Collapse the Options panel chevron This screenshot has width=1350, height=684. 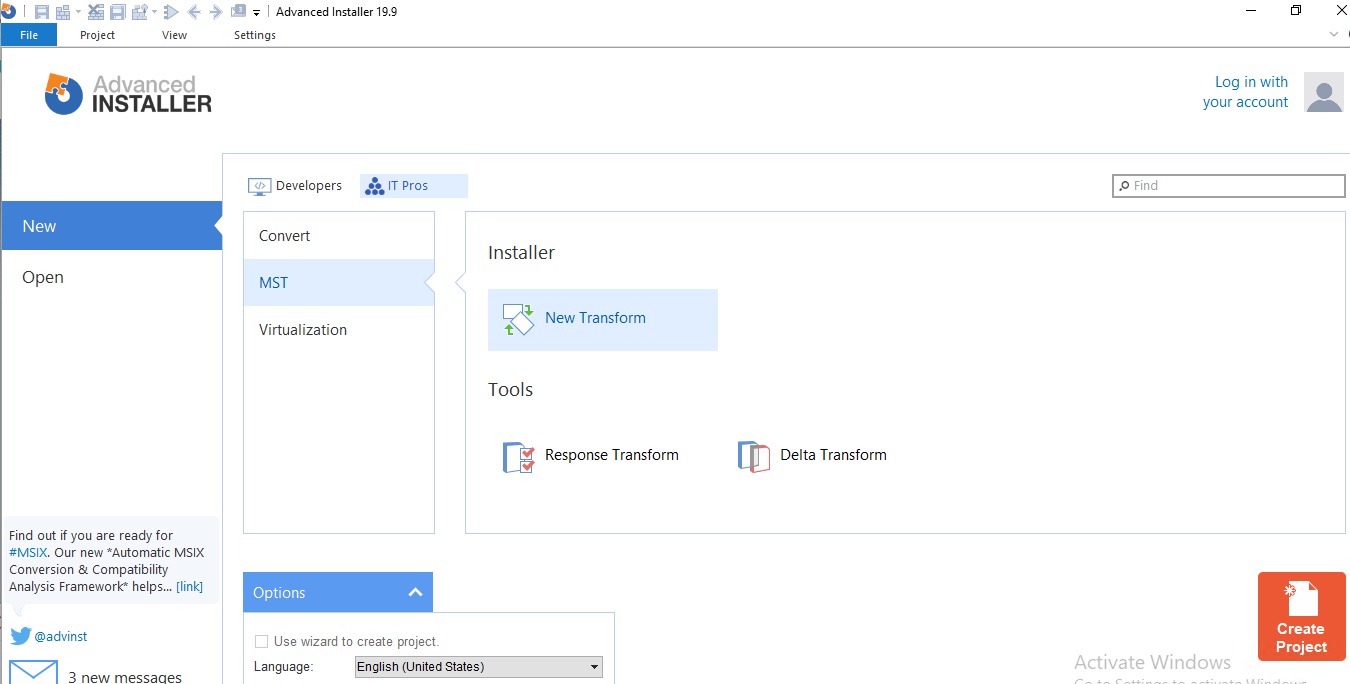415,592
